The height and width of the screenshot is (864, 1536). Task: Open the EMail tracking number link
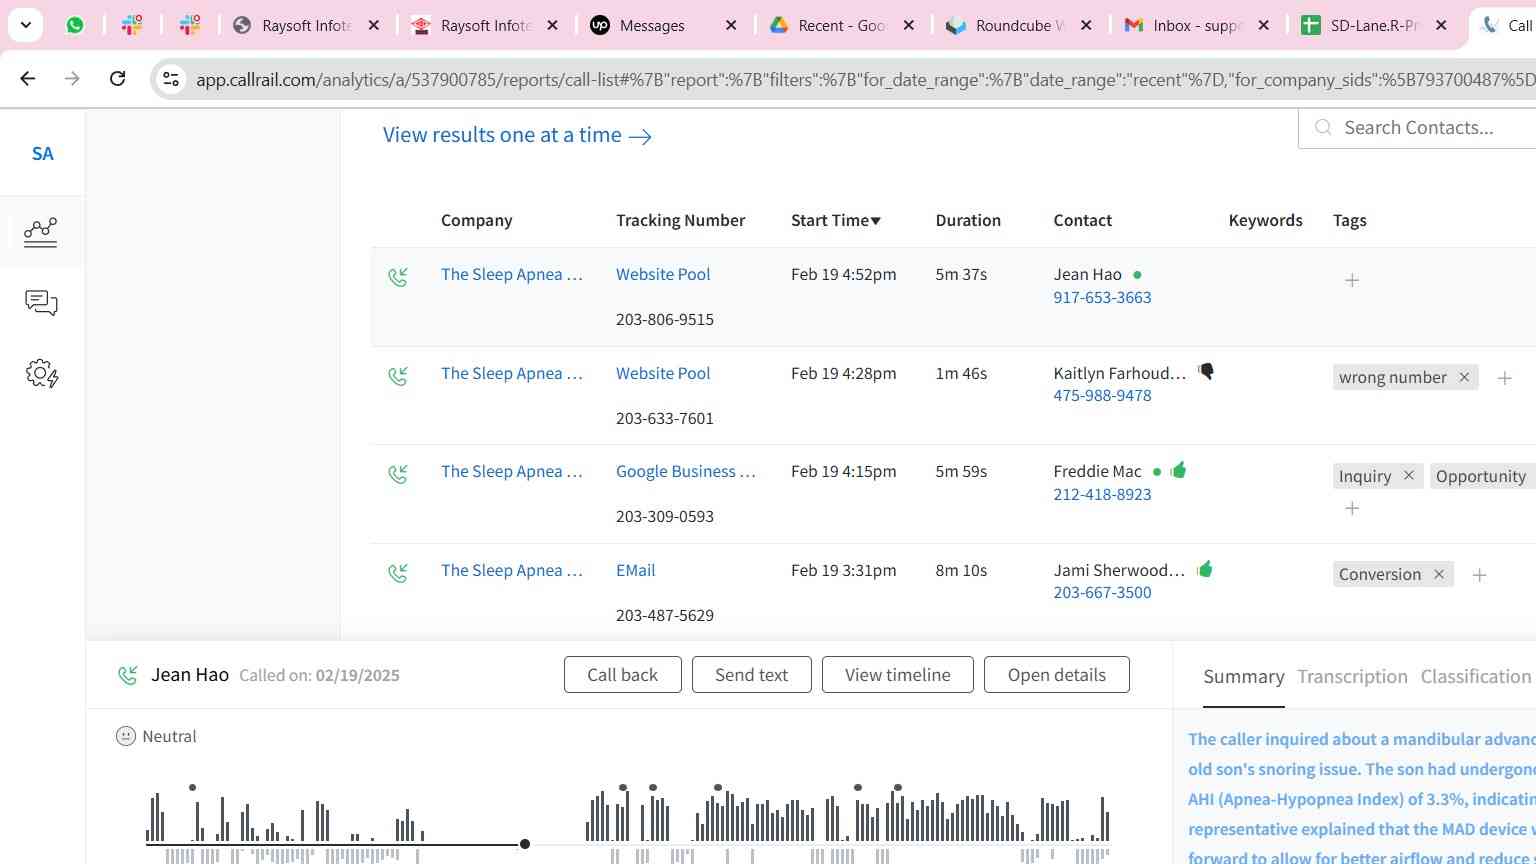[x=635, y=570]
